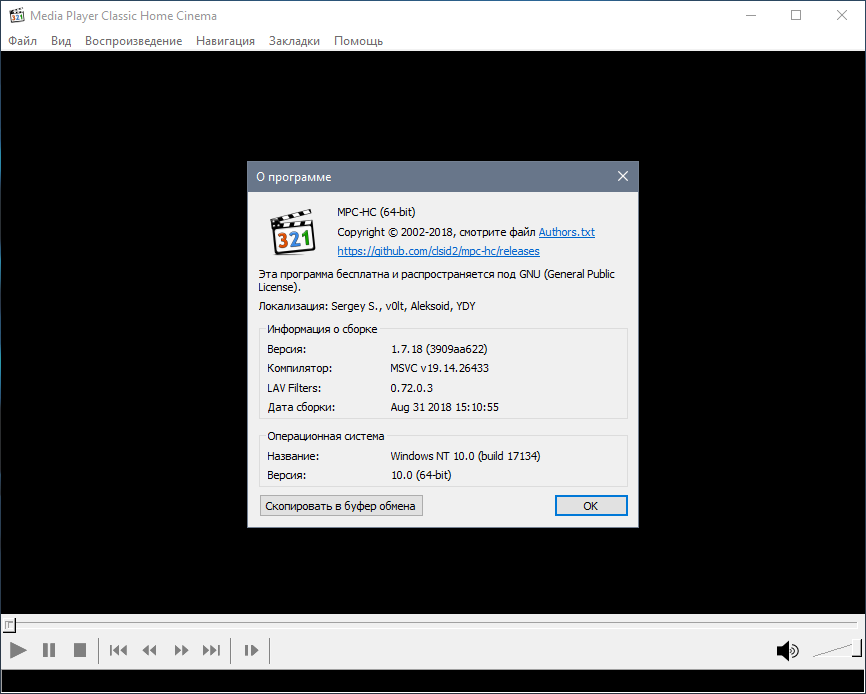This screenshot has width=866, height=694.
Task: Open the Закладки menu
Action: click(x=294, y=41)
